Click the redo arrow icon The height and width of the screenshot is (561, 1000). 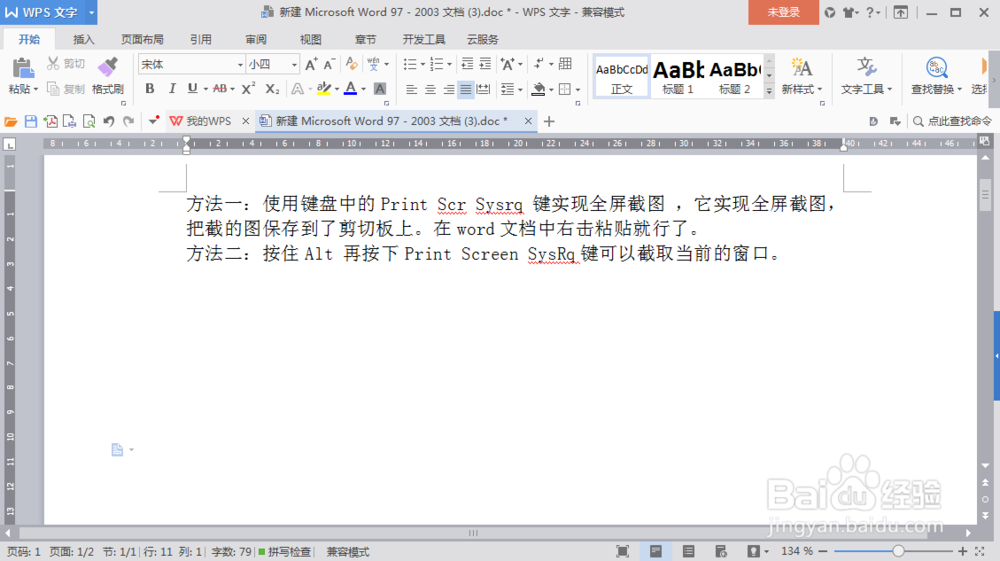point(129,121)
